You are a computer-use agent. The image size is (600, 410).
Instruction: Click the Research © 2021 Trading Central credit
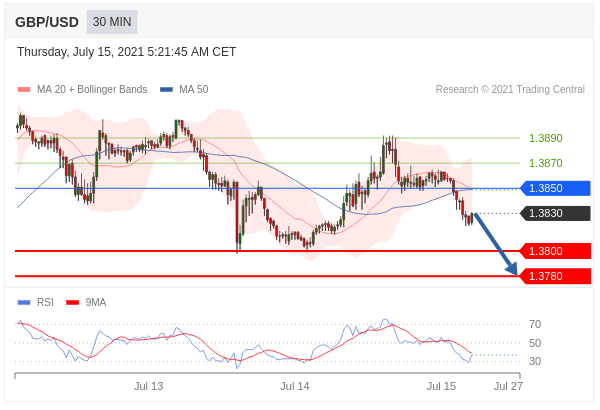click(510, 90)
